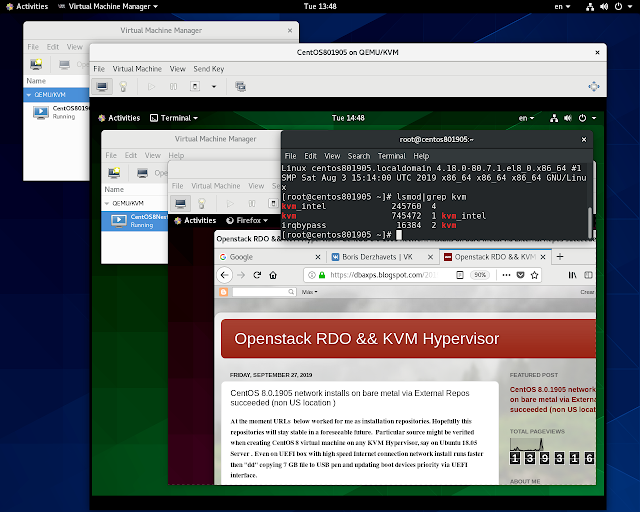Click the console resize icon at far right
This screenshot has width=640, height=512.
click(593, 87)
